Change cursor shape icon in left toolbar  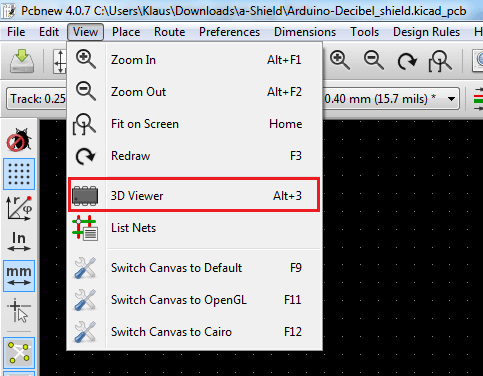point(19,310)
